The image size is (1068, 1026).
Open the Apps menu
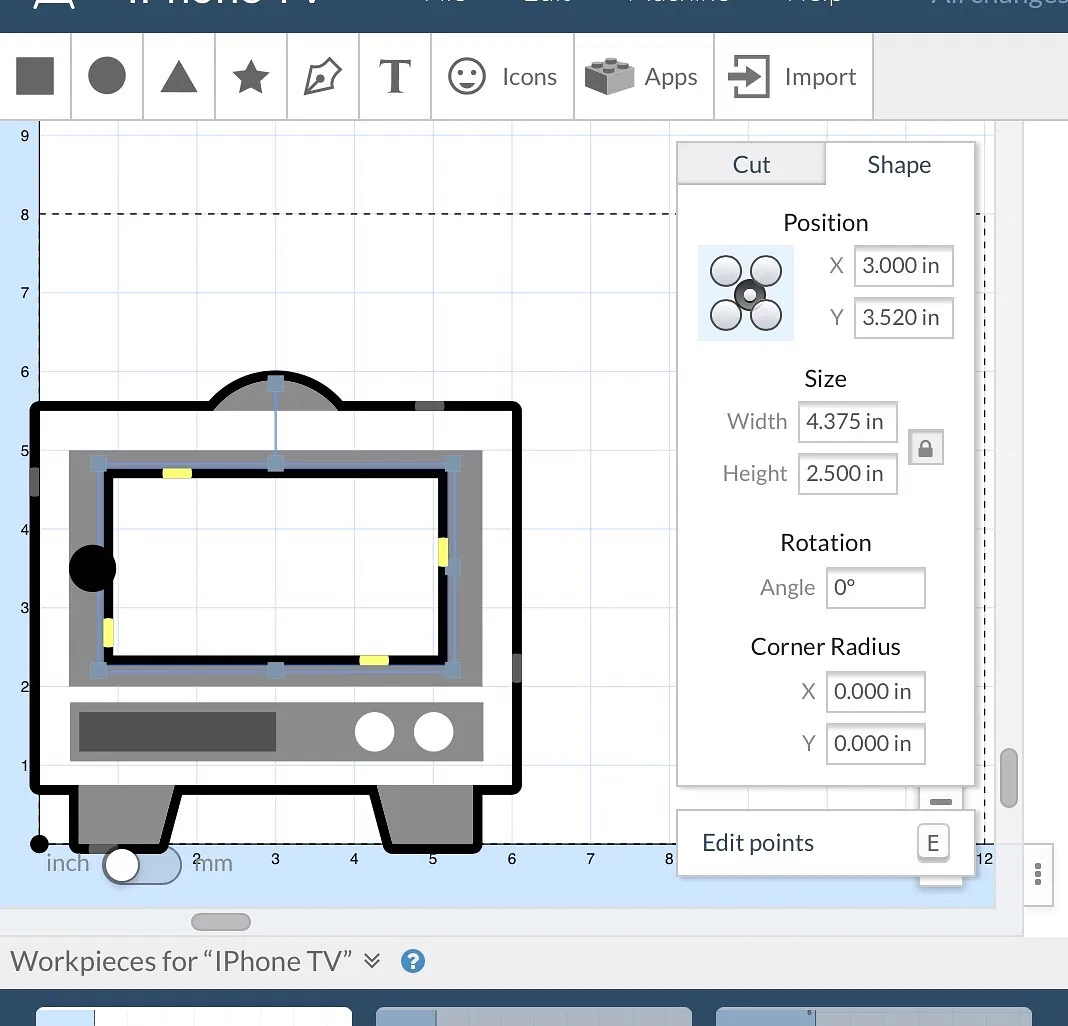[643, 77]
